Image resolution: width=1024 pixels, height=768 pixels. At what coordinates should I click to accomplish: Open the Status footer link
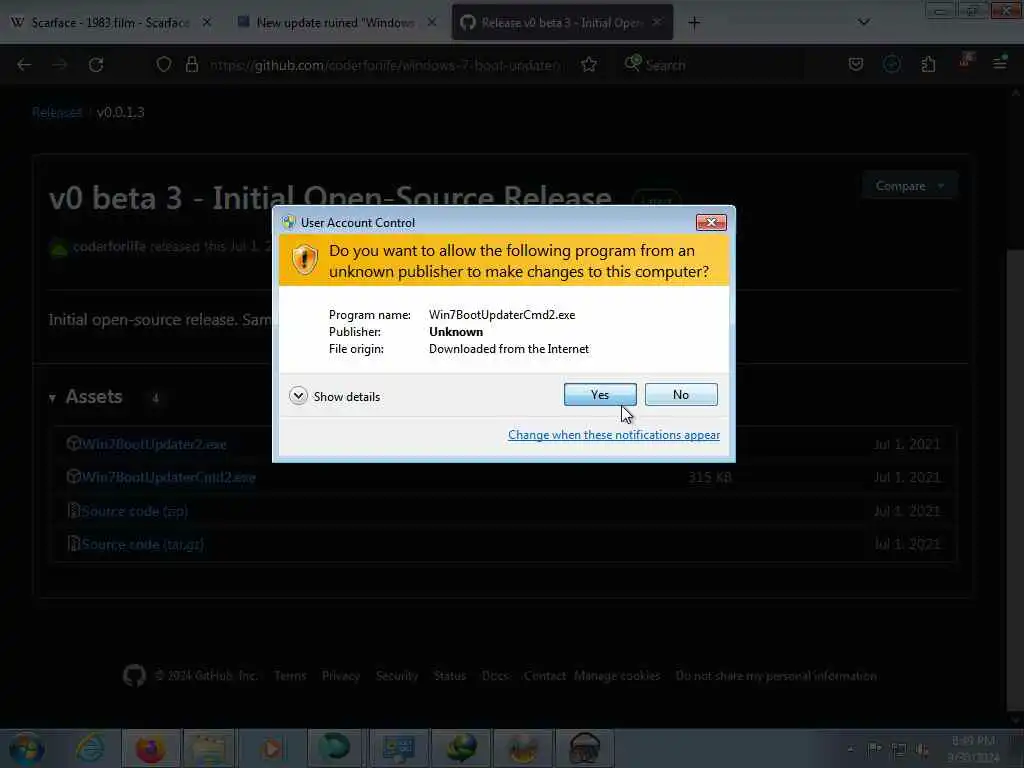pyautogui.click(x=450, y=676)
